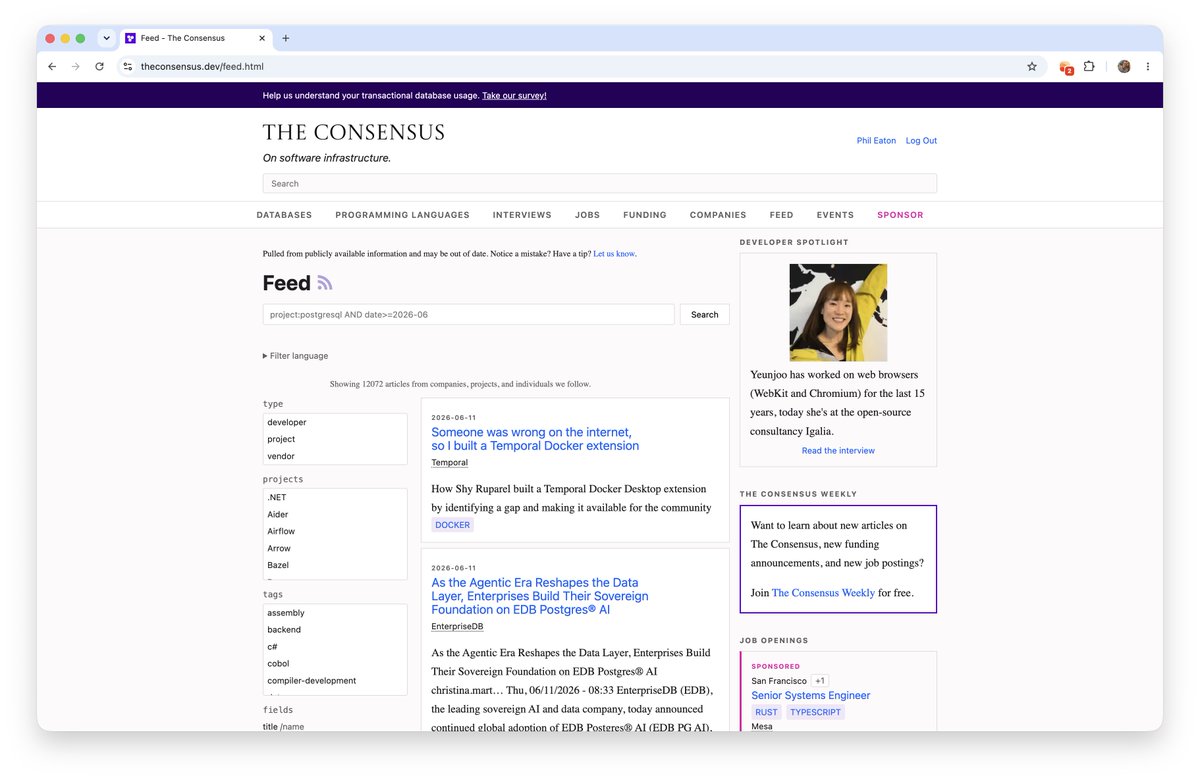Click the Log Out link
This screenshot has width=1200, height=780.
point(921,141)
